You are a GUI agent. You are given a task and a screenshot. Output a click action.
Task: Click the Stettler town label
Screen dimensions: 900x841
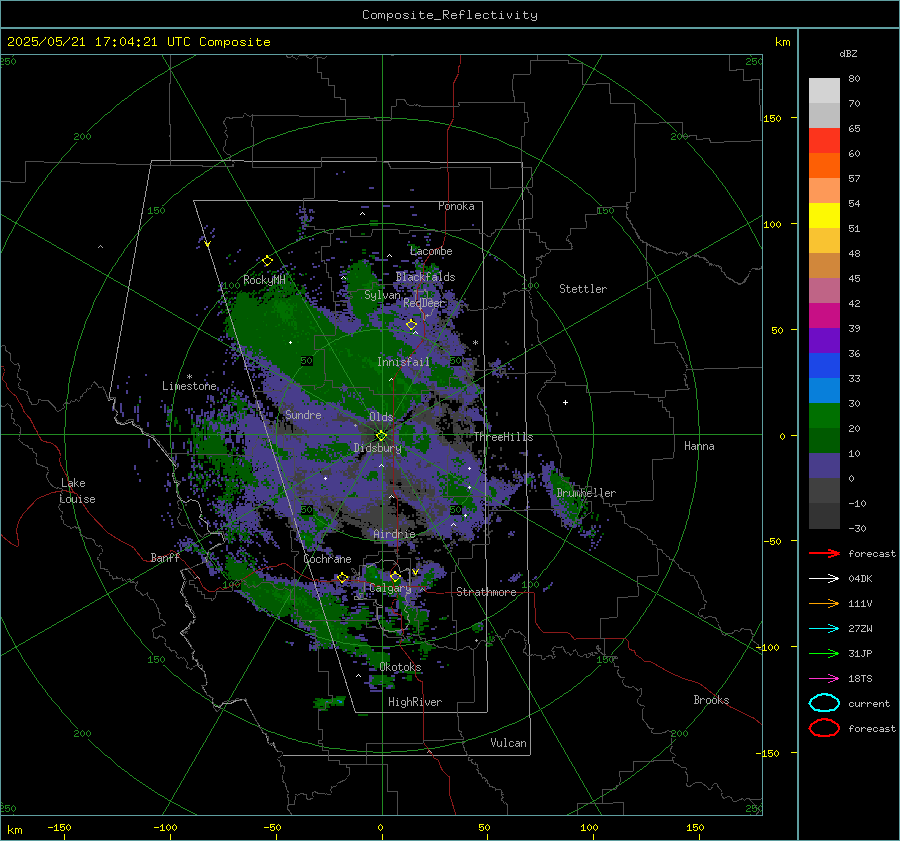583,289
